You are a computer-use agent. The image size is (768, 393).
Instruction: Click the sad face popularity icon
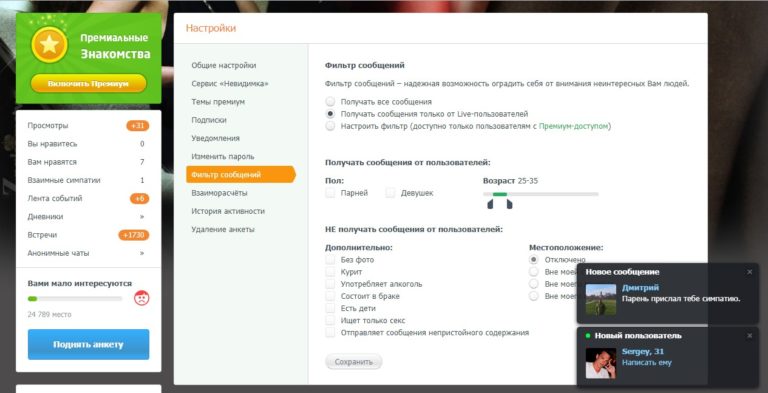point(142,298)
